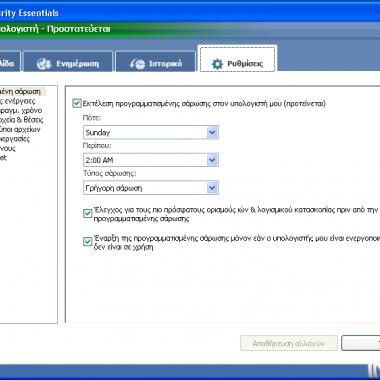
Task: Click the Αποθήκευση αλλαγών button
Action: click(x=289, y=343)
